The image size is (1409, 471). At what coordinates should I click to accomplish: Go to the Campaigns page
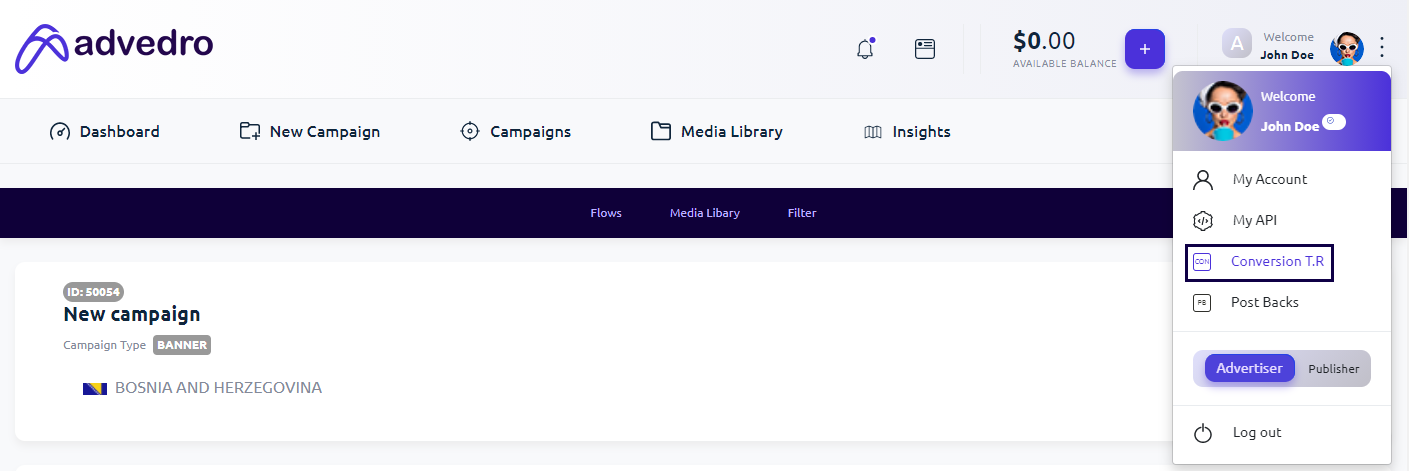(515, 132)
